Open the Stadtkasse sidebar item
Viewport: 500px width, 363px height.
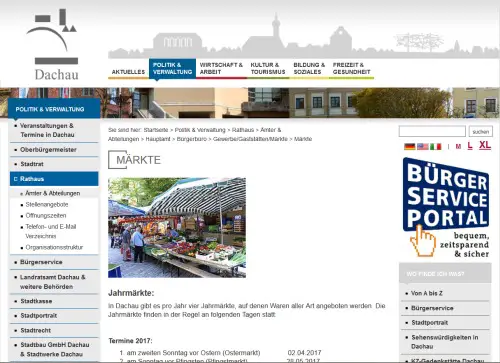(x=54, y=301)
